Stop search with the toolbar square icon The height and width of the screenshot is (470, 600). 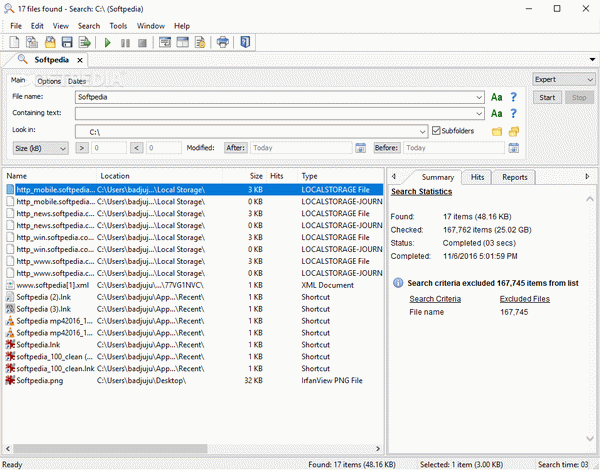[142, 43]
